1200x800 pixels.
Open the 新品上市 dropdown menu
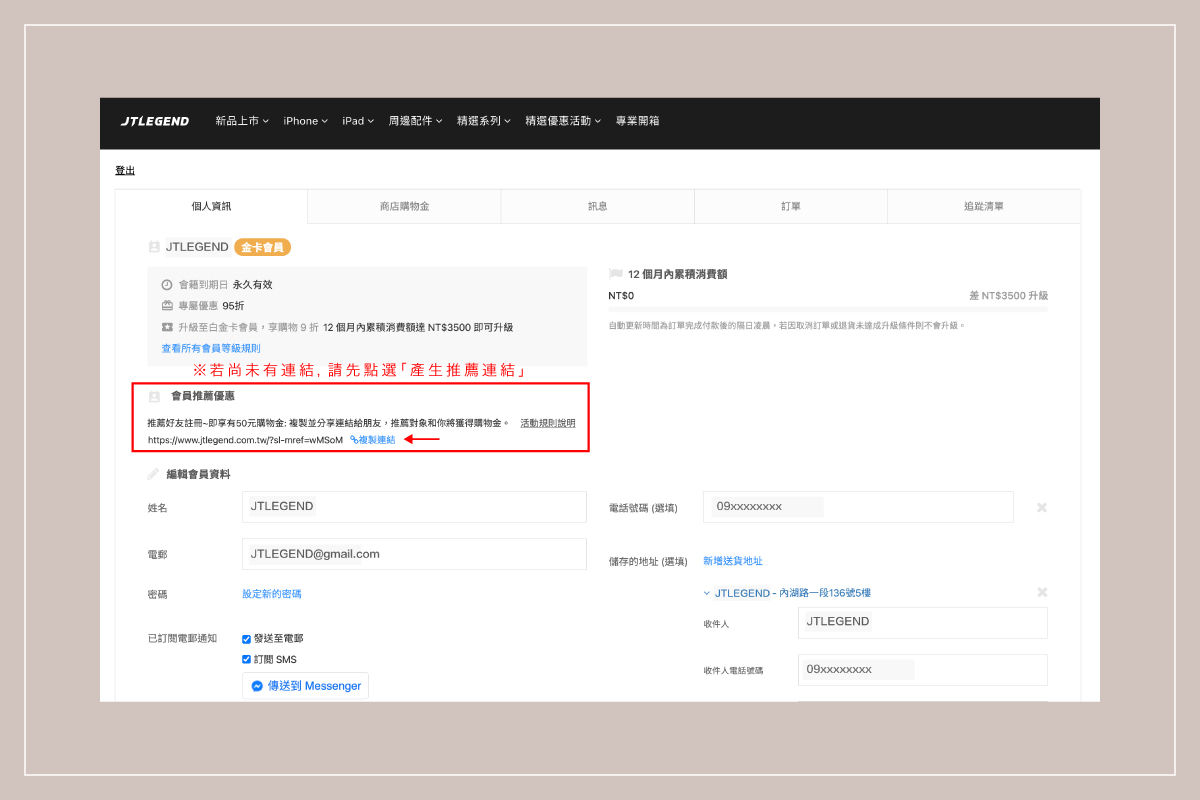[242, 121]
